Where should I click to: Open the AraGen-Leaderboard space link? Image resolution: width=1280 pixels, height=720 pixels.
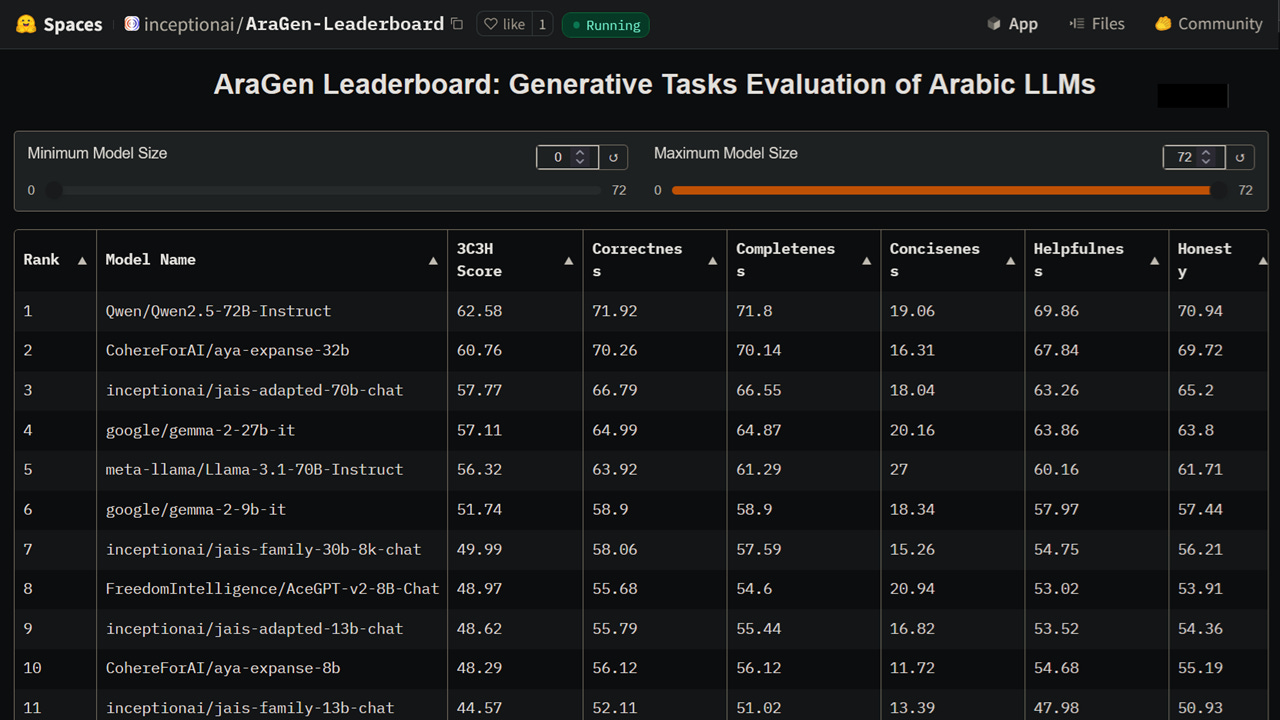345,24
